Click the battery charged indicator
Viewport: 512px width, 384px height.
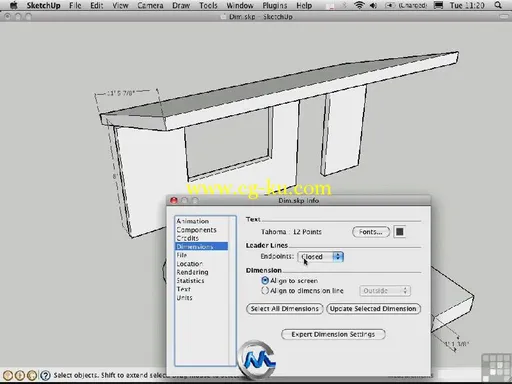[x=406, y=5]
